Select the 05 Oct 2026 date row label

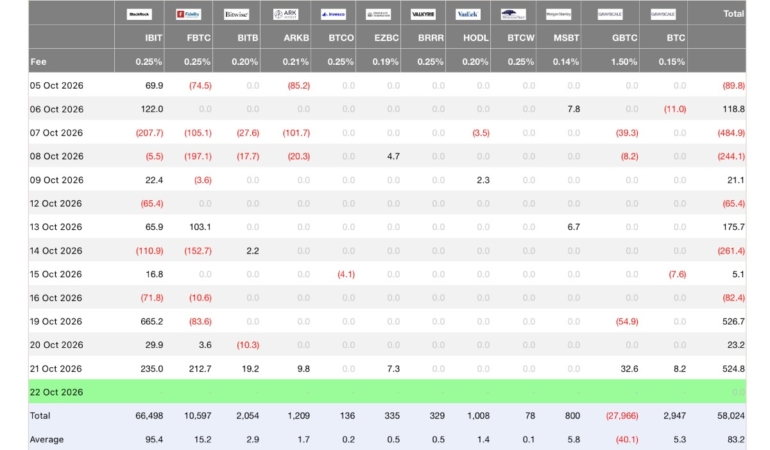pyautogui.click(x=56, y=85)
